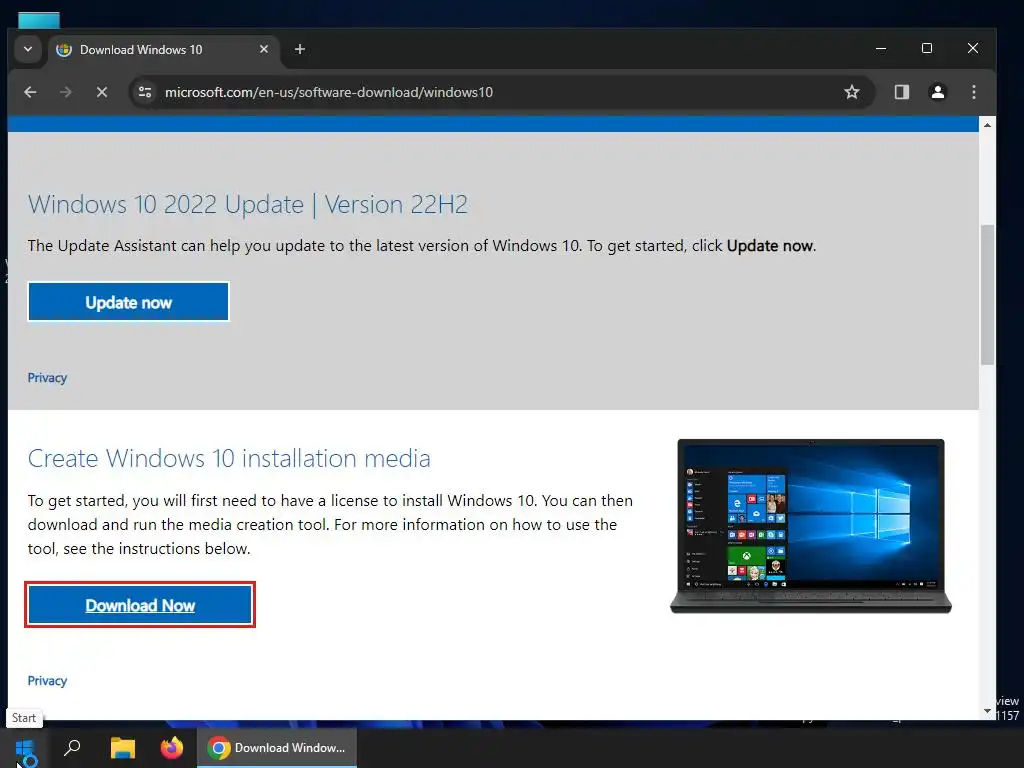
Task: Click the forward navigation arrow
Action: click(x=65, y=92)
